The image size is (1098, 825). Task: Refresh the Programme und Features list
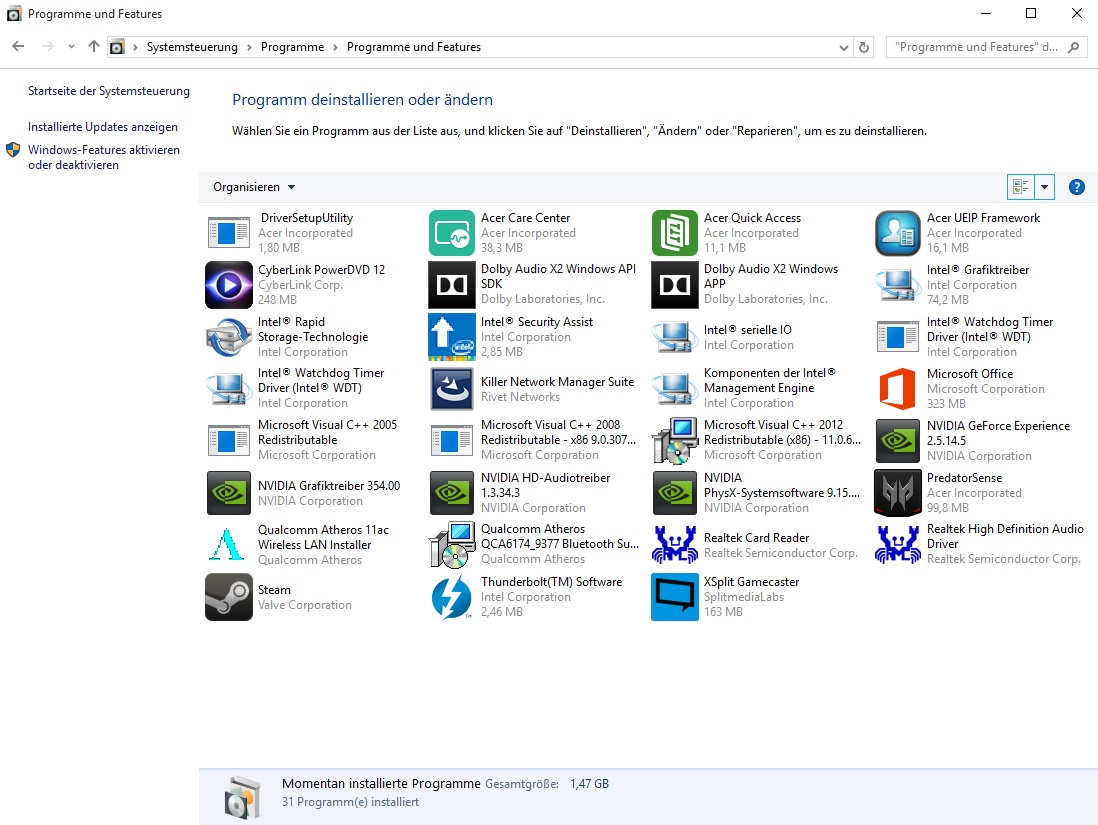click(x=863, y=47)
